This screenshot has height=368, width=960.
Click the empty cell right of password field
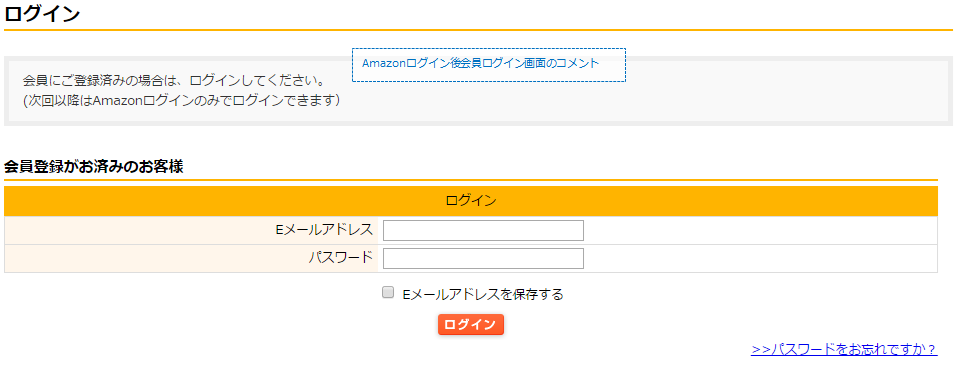tap(760, 258)
